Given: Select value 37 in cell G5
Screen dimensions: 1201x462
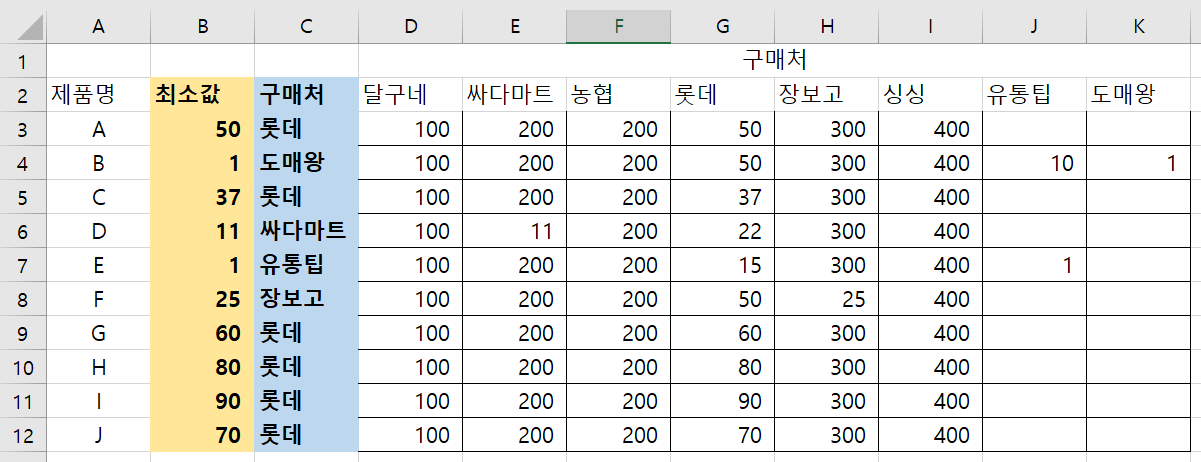Looking at the screenshot, I should 722,197.
